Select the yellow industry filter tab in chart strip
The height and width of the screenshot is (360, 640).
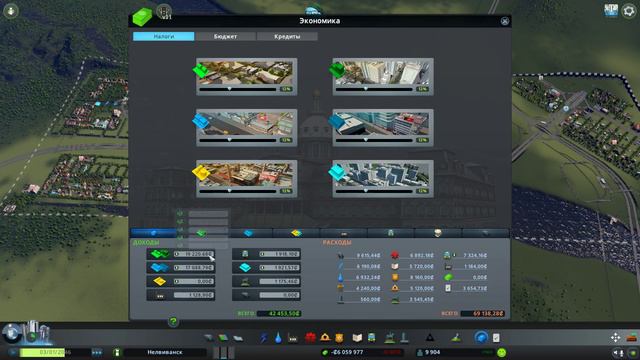tap(296, 233)
